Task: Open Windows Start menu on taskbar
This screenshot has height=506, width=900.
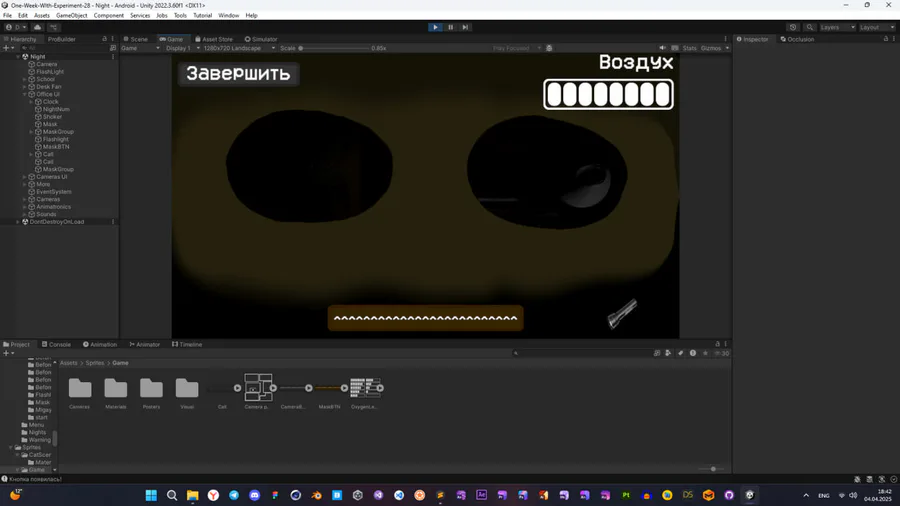Action: click(151, 495)
